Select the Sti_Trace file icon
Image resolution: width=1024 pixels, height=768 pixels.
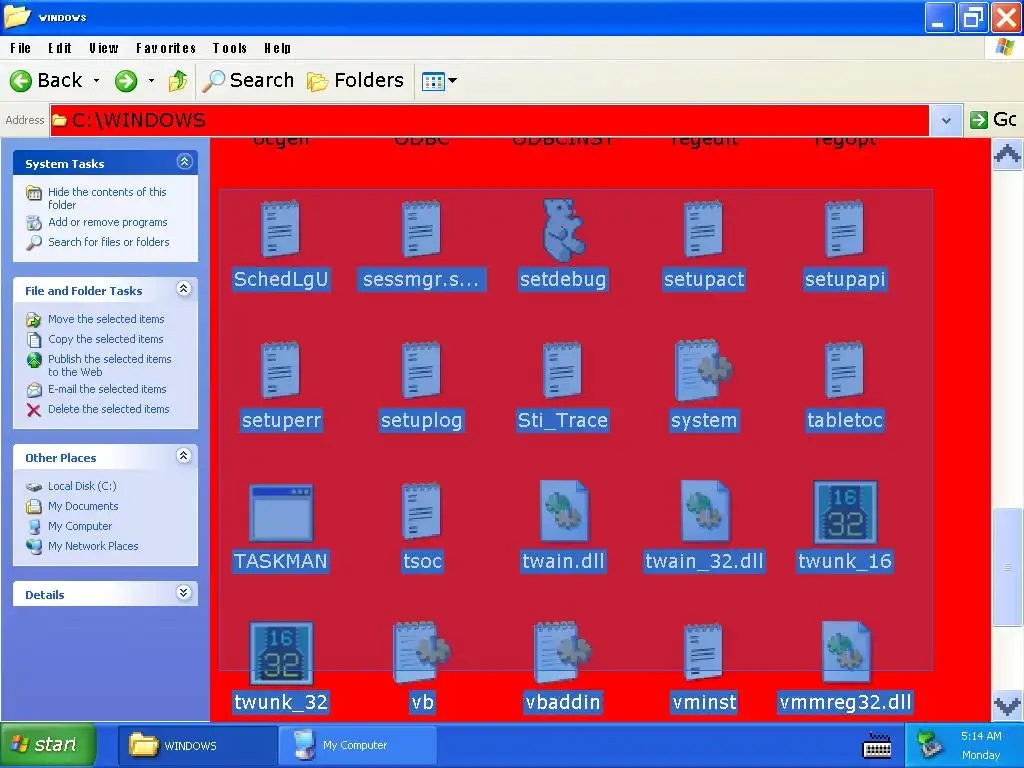[x=562, y=370]
